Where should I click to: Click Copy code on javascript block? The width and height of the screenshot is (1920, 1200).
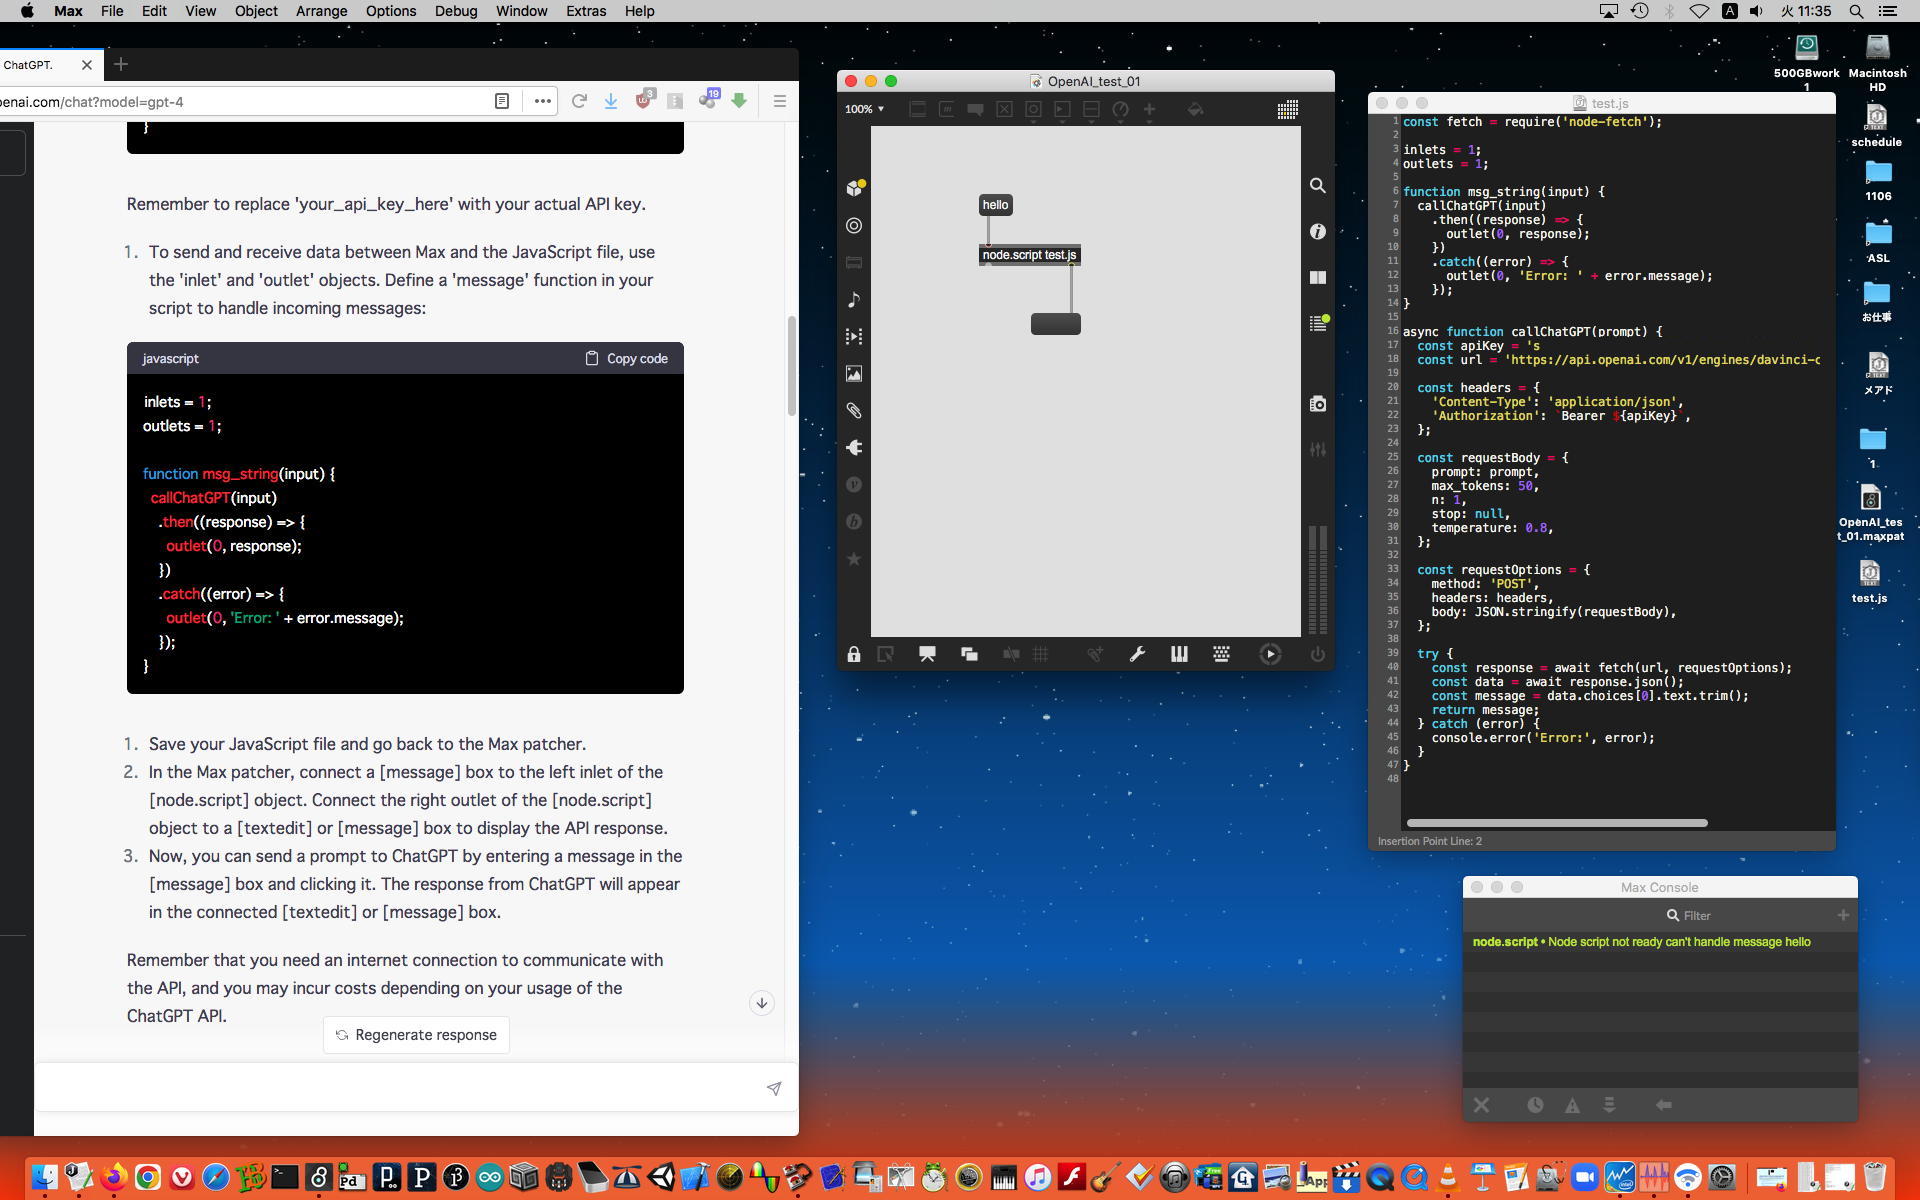click(x=626, y=358)
